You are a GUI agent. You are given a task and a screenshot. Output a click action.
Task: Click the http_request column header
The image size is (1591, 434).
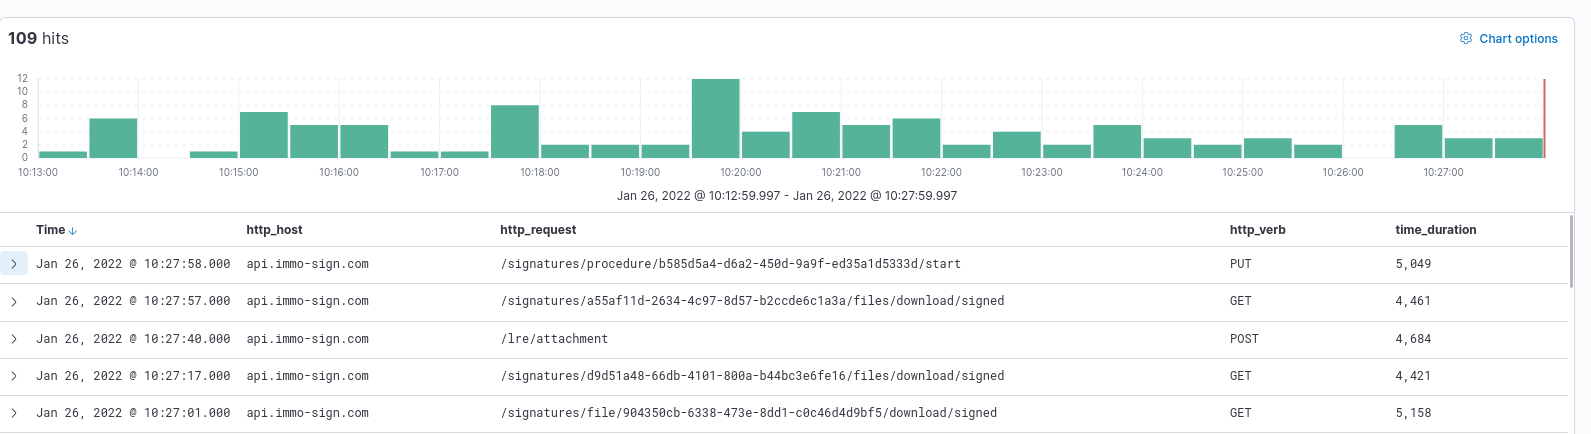[x=538, y=230]
